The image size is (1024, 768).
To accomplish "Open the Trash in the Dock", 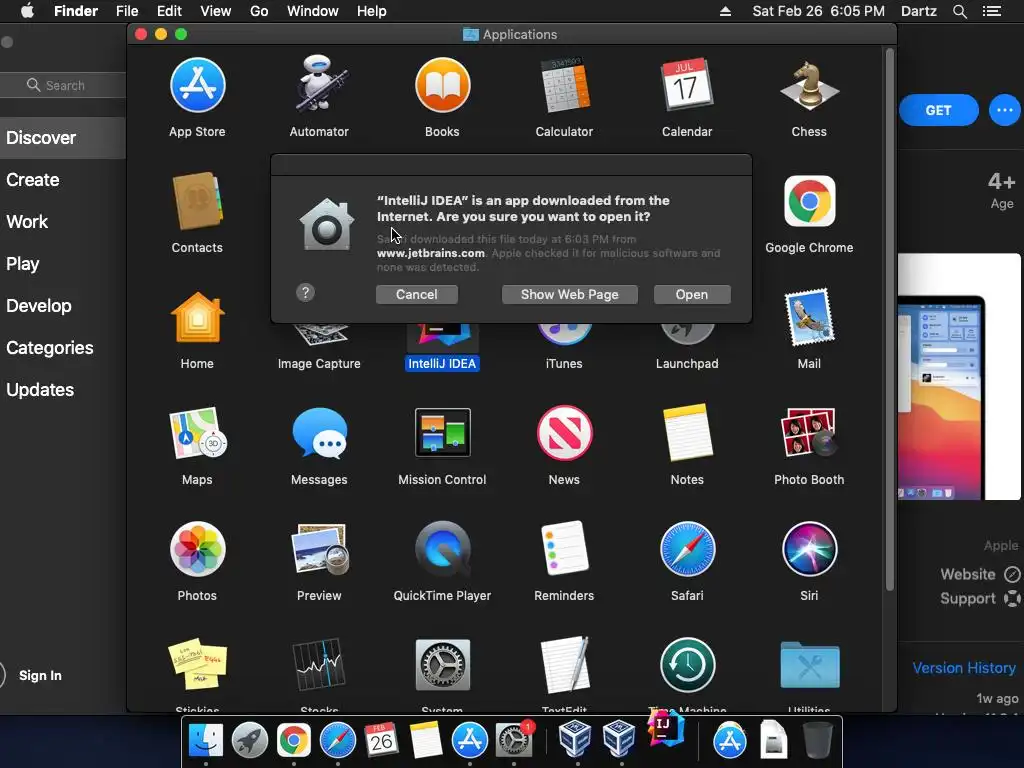I will click(x=816, y=739).
